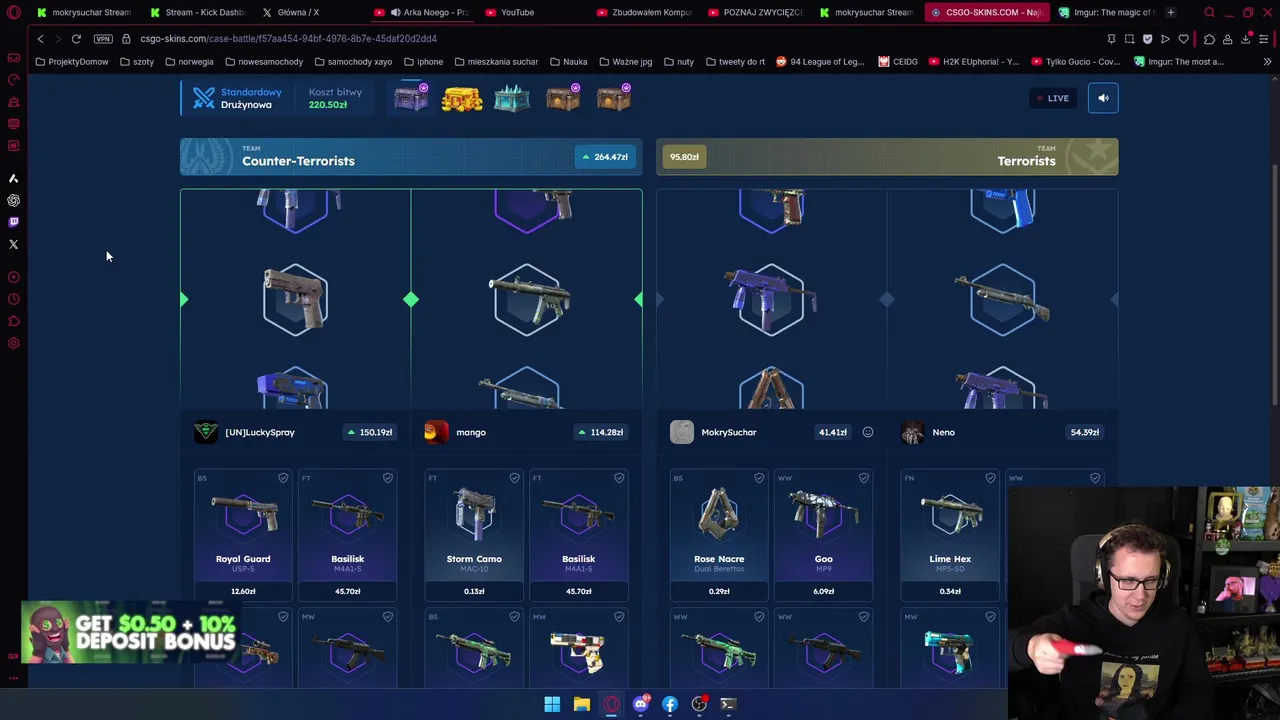This screenshot has width=1280, height=720.
Task: Expand the mieszkania suchar bookmark folder
Action: pos(496,62)
